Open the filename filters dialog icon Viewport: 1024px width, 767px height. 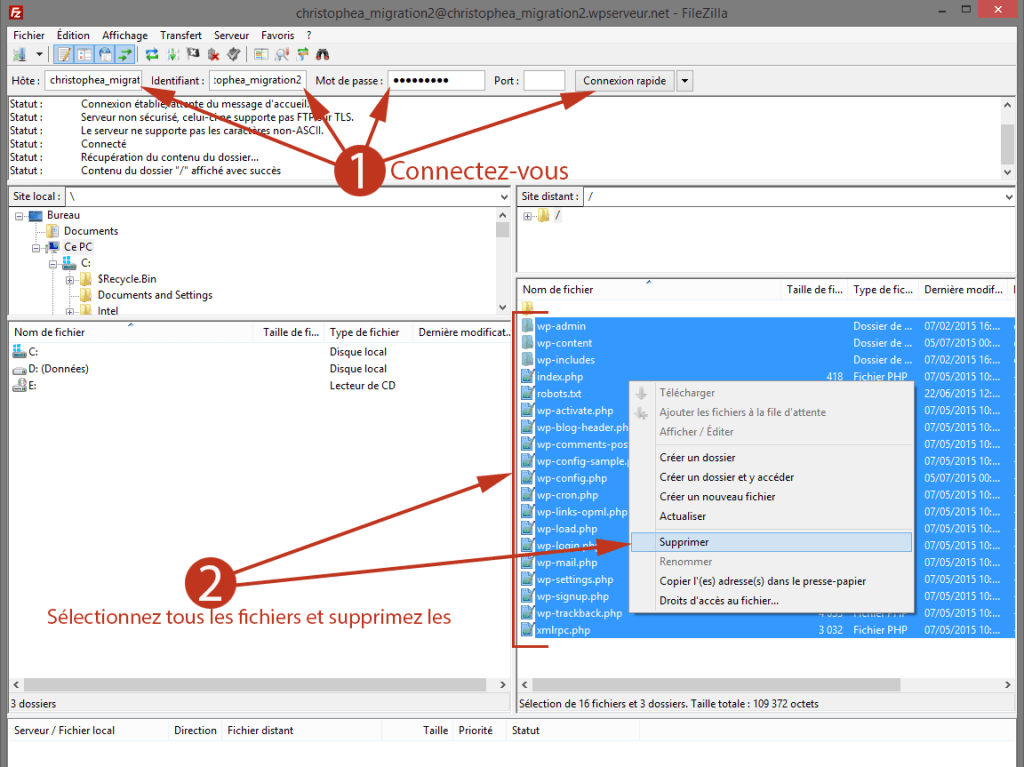tap(261, 55)
